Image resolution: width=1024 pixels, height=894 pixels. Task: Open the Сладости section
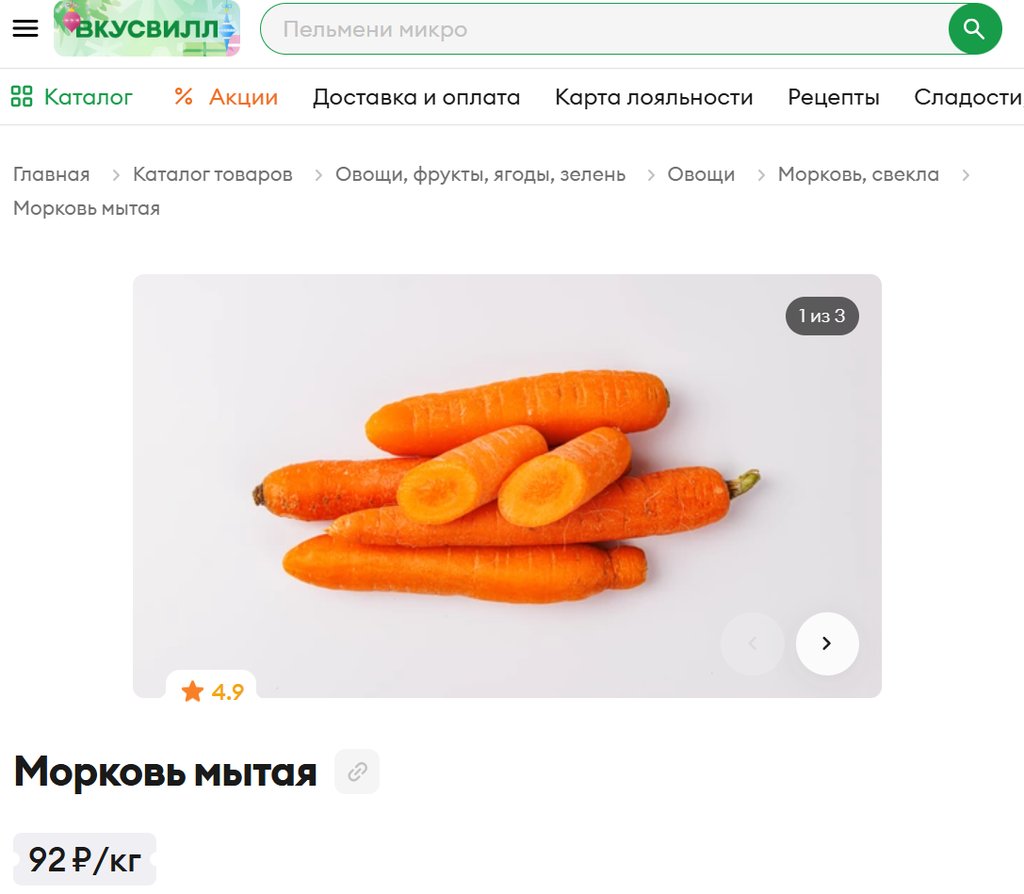968,97
